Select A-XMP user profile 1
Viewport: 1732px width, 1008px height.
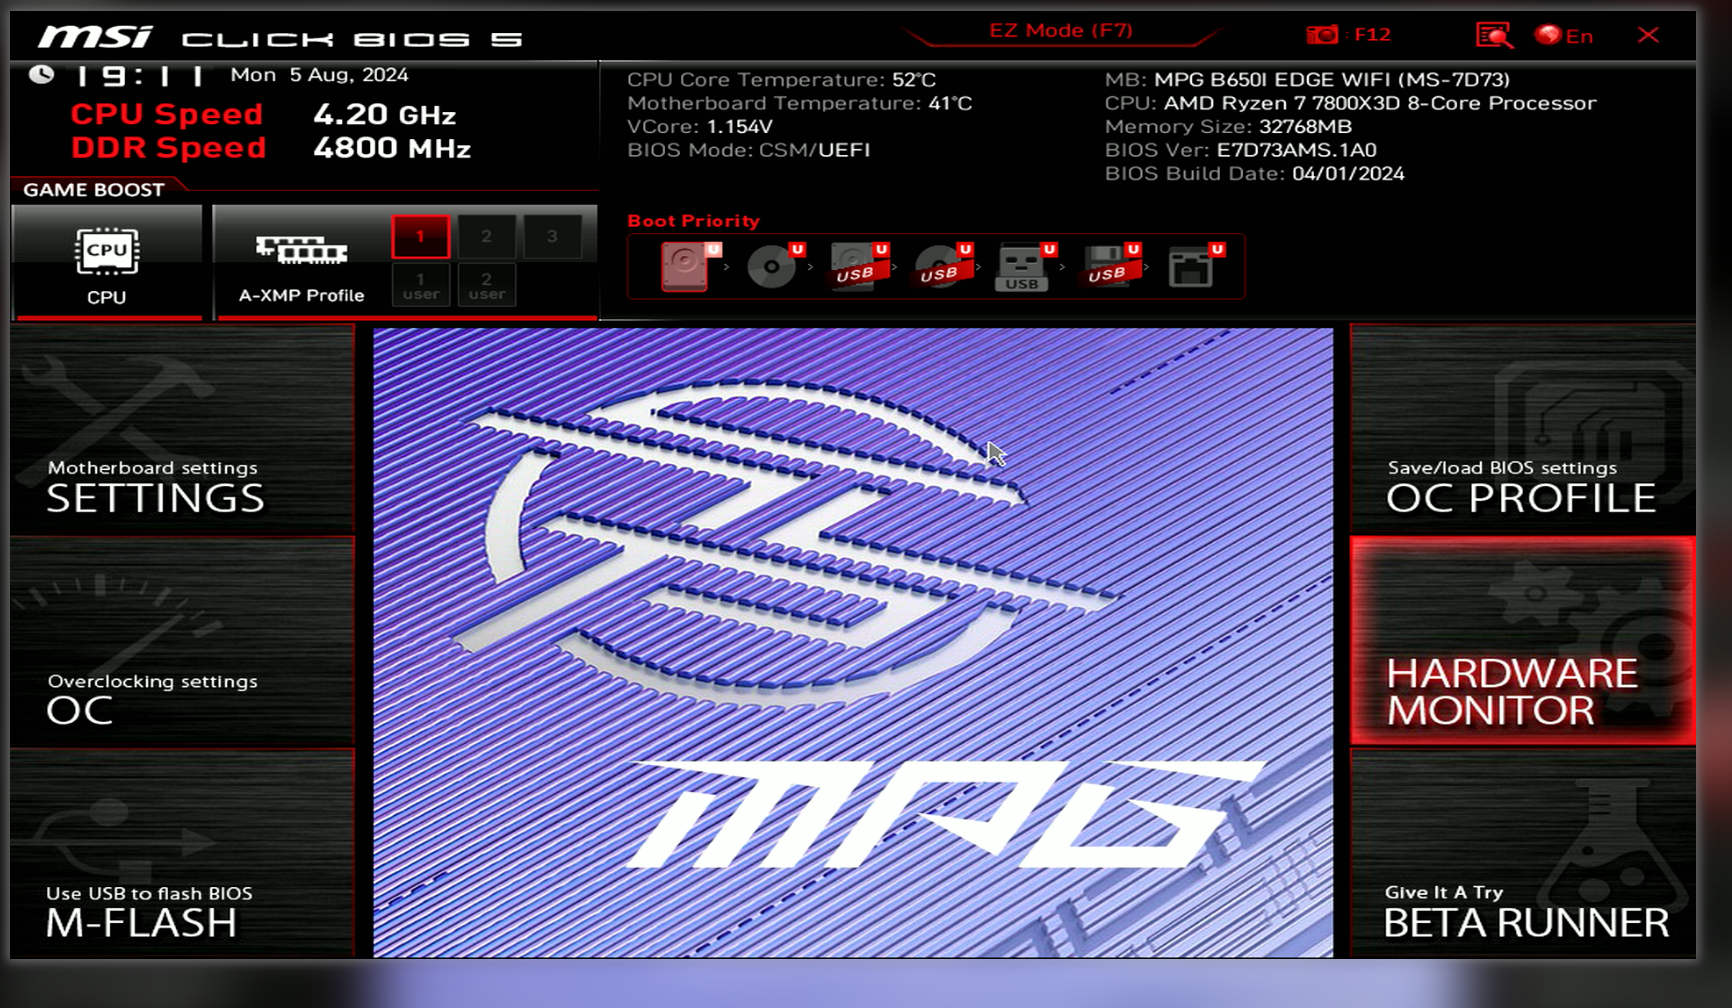(x=421, y=285)
